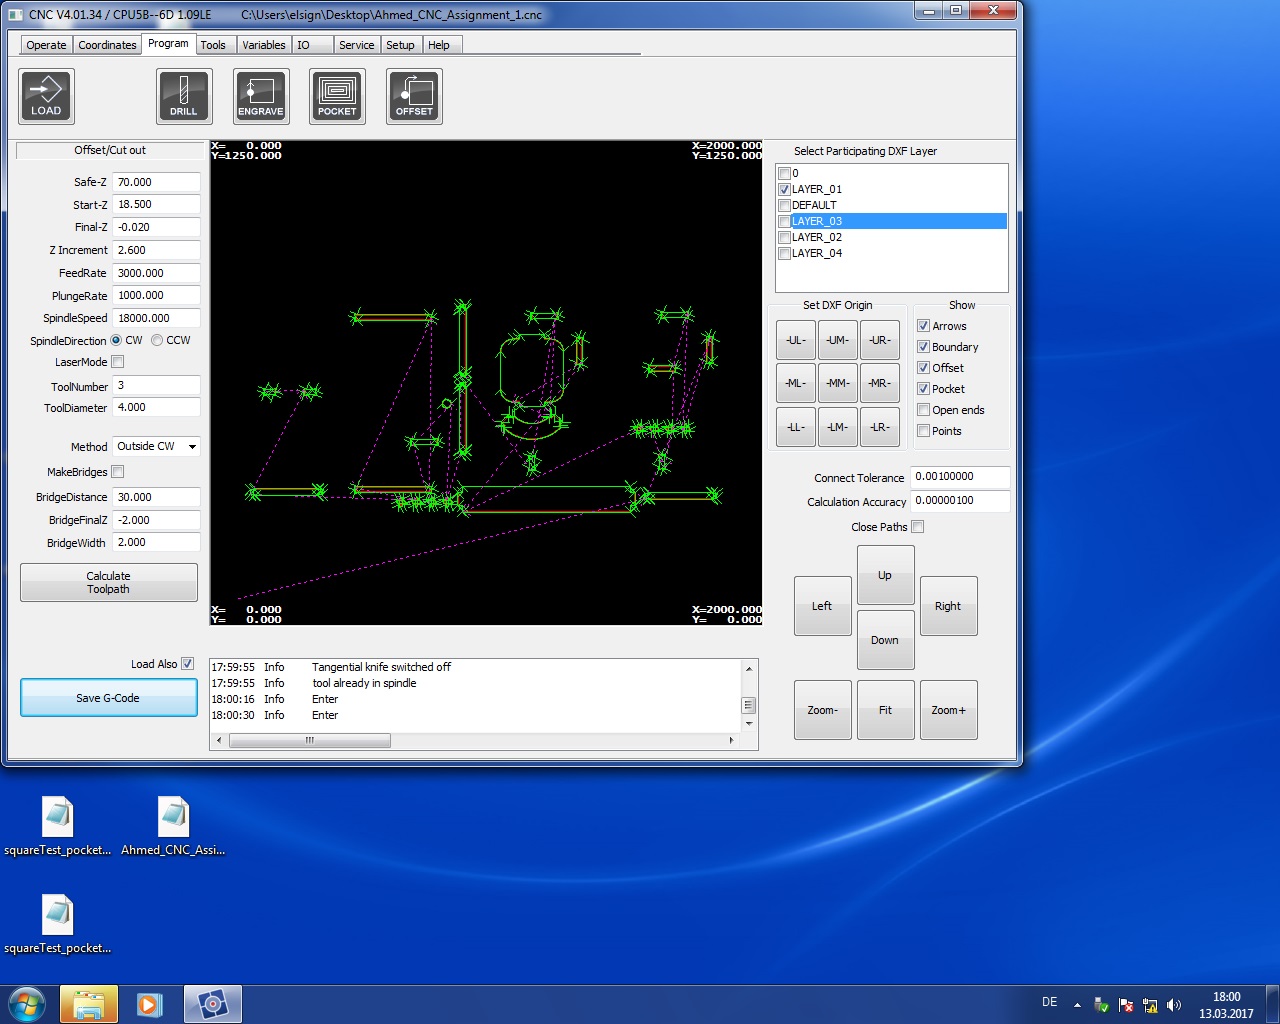
Task: Switch to Coordinates tab
Action: tap(107, 45)
